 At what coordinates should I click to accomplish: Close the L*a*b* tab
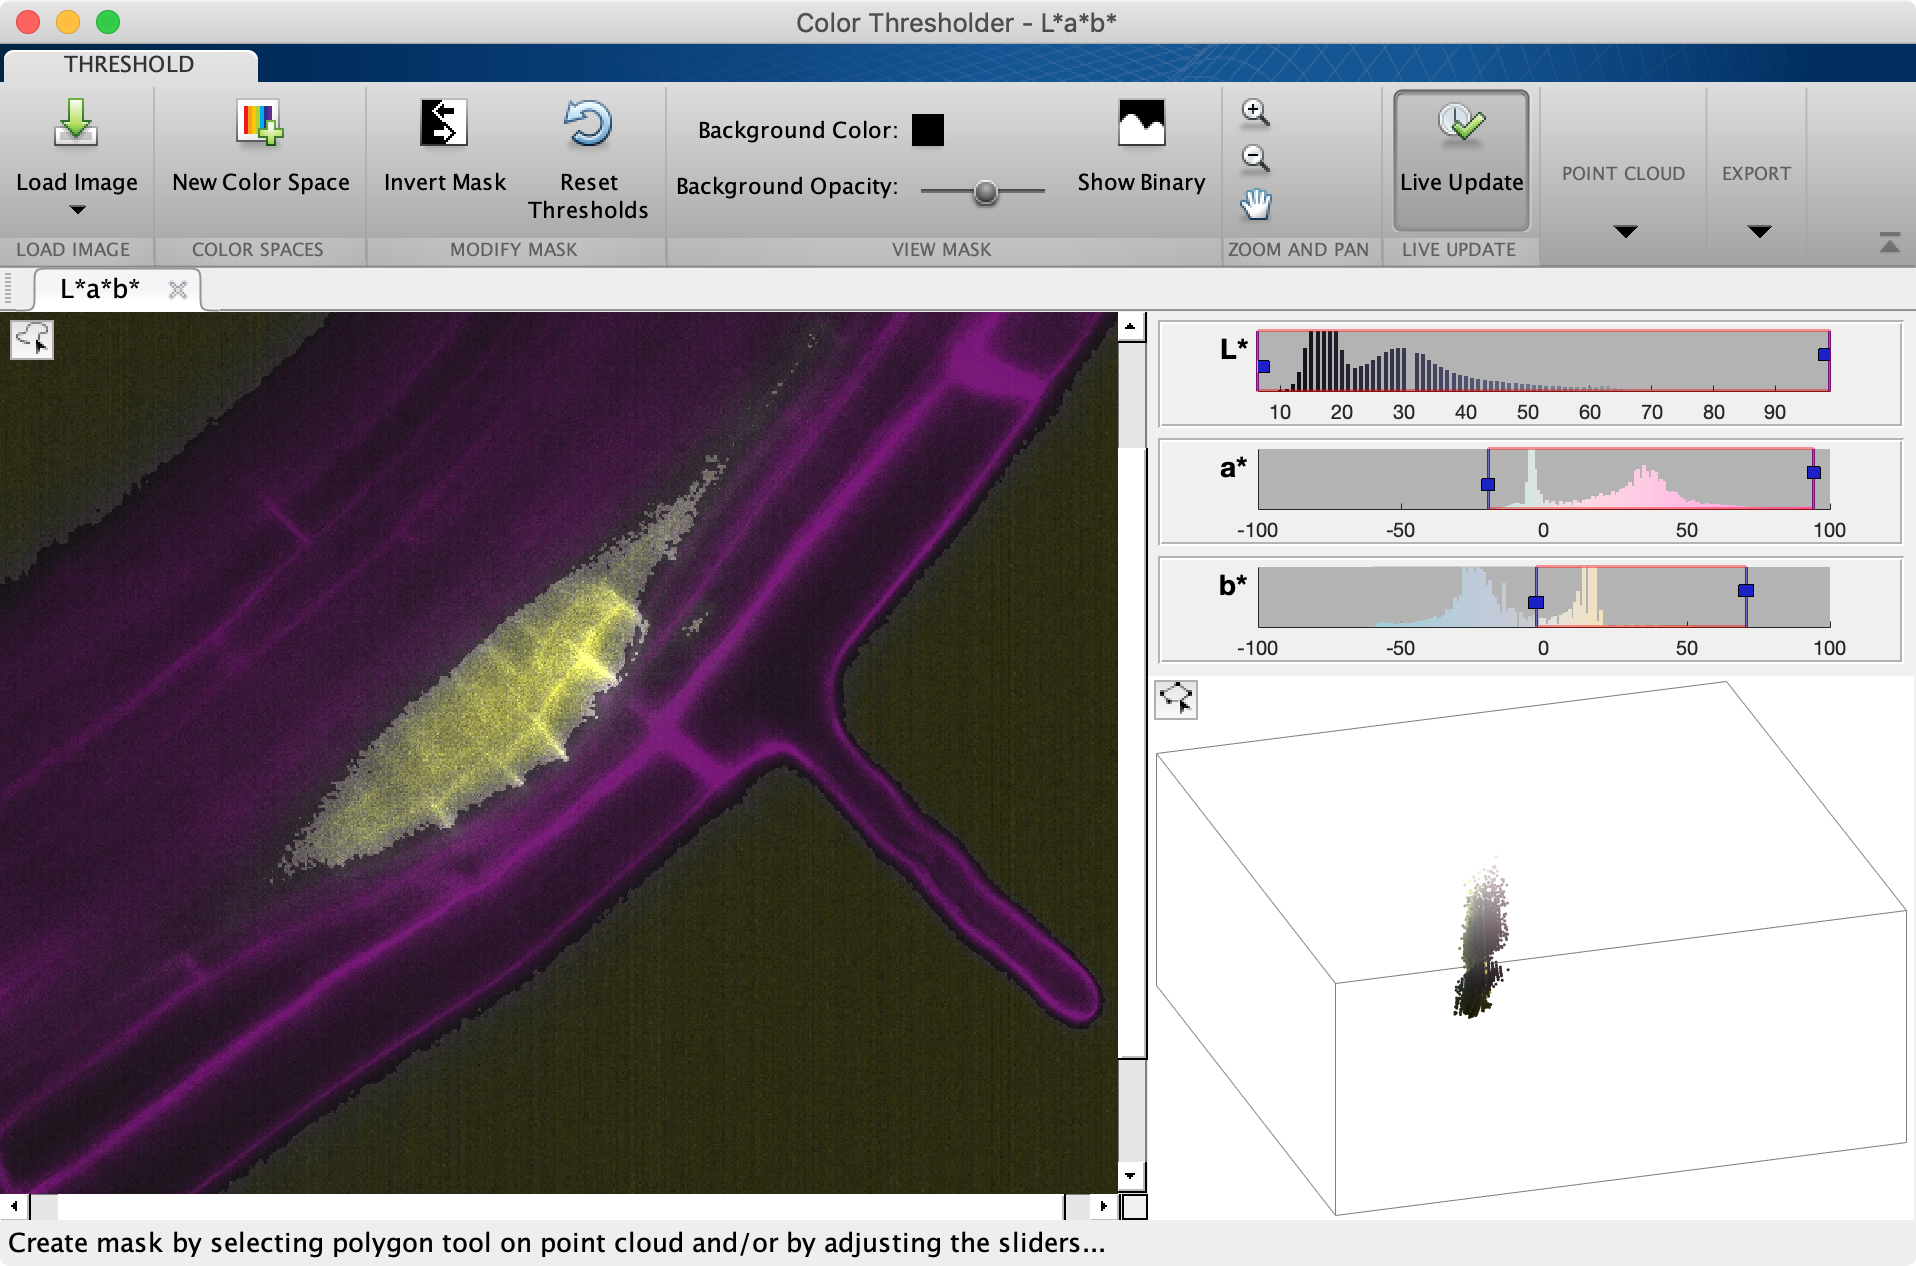click(178, 290)
